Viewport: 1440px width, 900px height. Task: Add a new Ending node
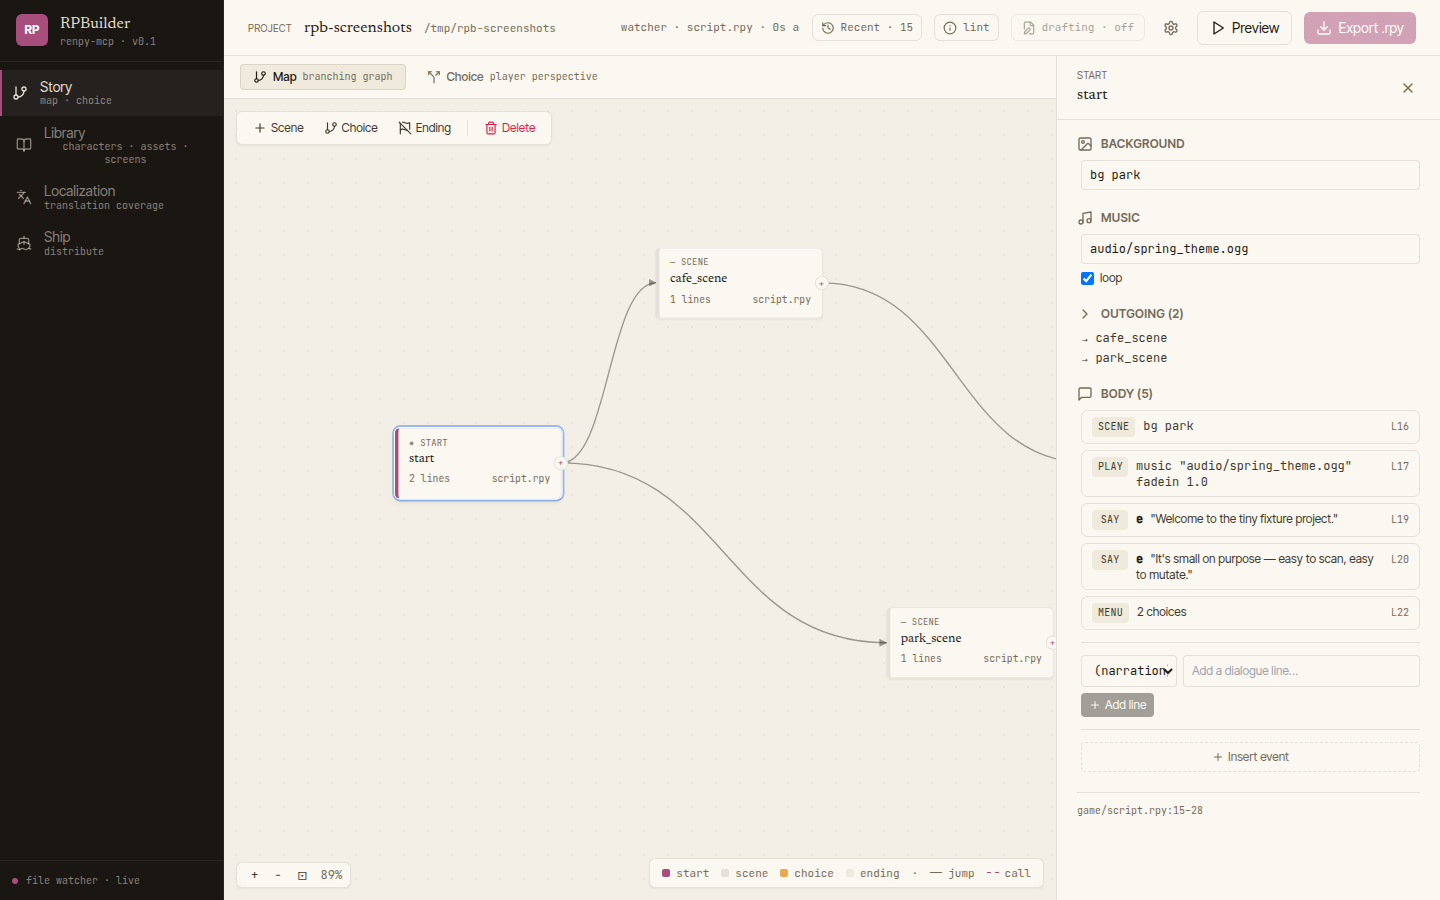pos(425,128)
